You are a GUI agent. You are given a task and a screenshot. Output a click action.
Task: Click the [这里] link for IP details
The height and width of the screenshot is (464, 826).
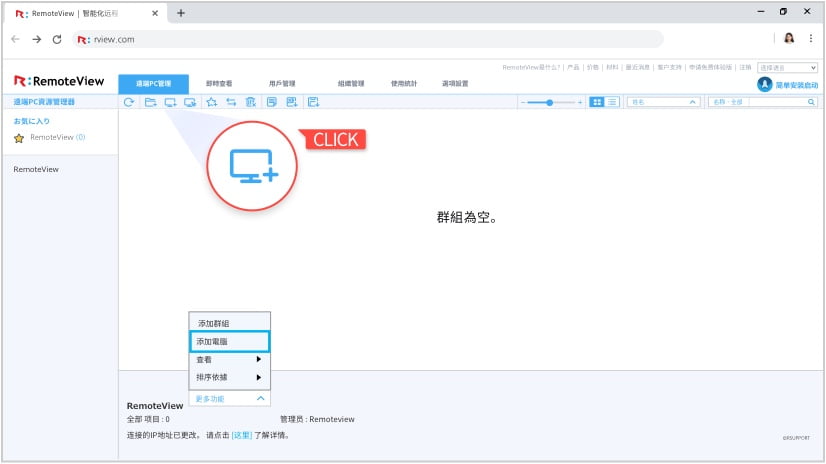coord(242,435)
